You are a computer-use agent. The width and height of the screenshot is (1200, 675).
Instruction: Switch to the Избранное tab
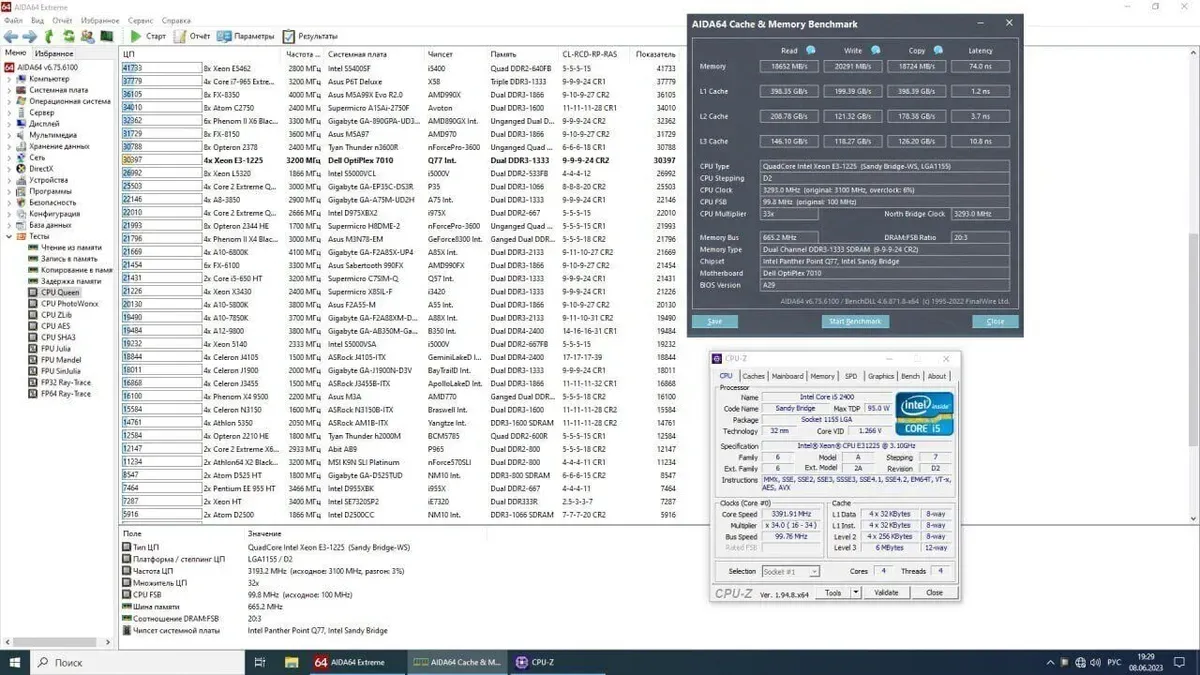pyautogui.click(x=54, y=53)
